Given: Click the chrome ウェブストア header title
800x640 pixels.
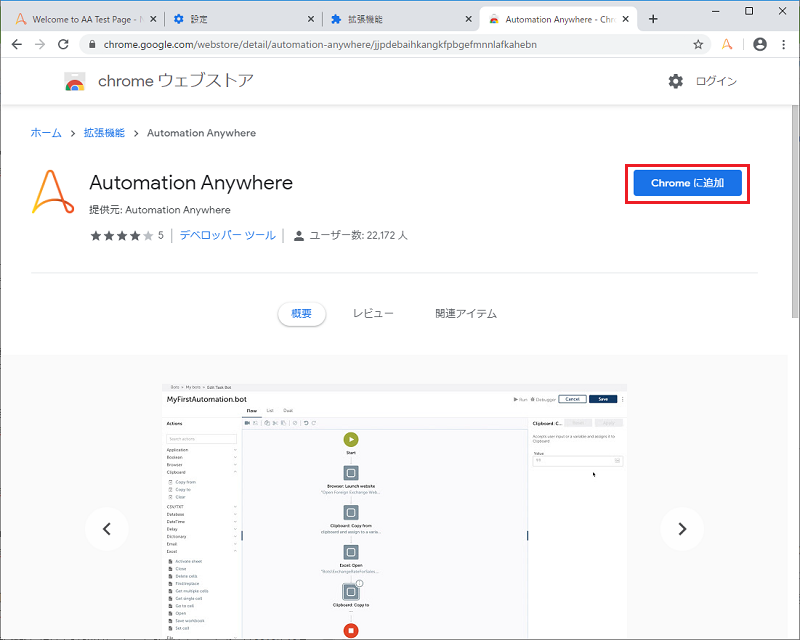Looking at the screenshot, I should (176, 81).
